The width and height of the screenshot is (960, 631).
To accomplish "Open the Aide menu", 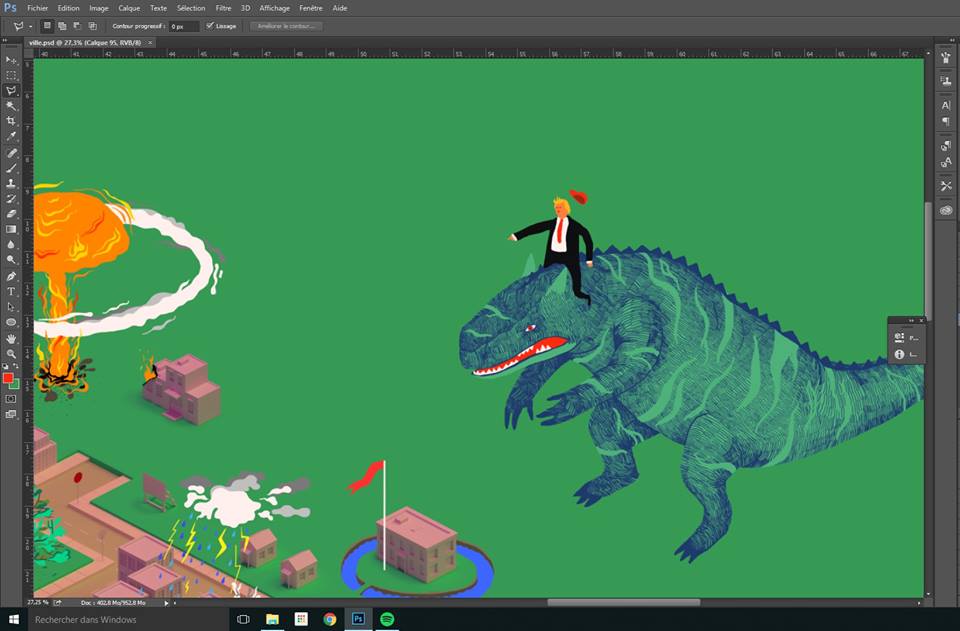I will click(x=340, y=8).
